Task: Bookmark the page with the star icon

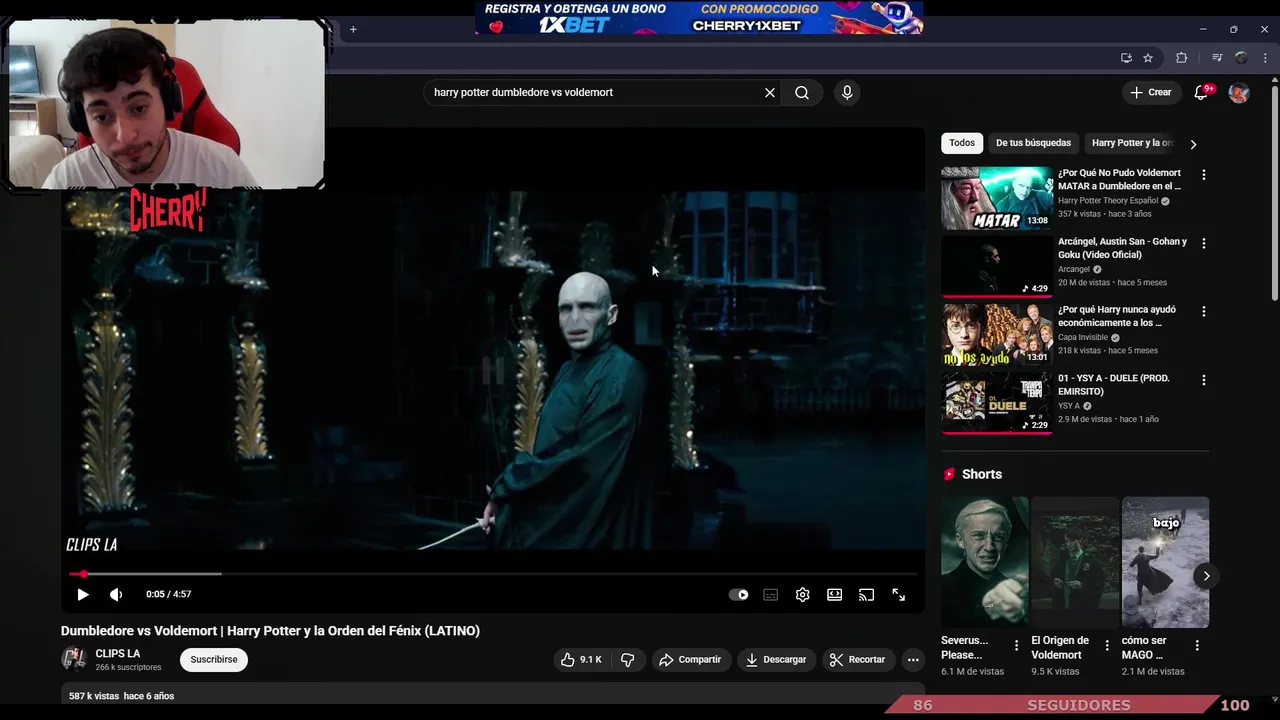Action: click(1148, 58)
